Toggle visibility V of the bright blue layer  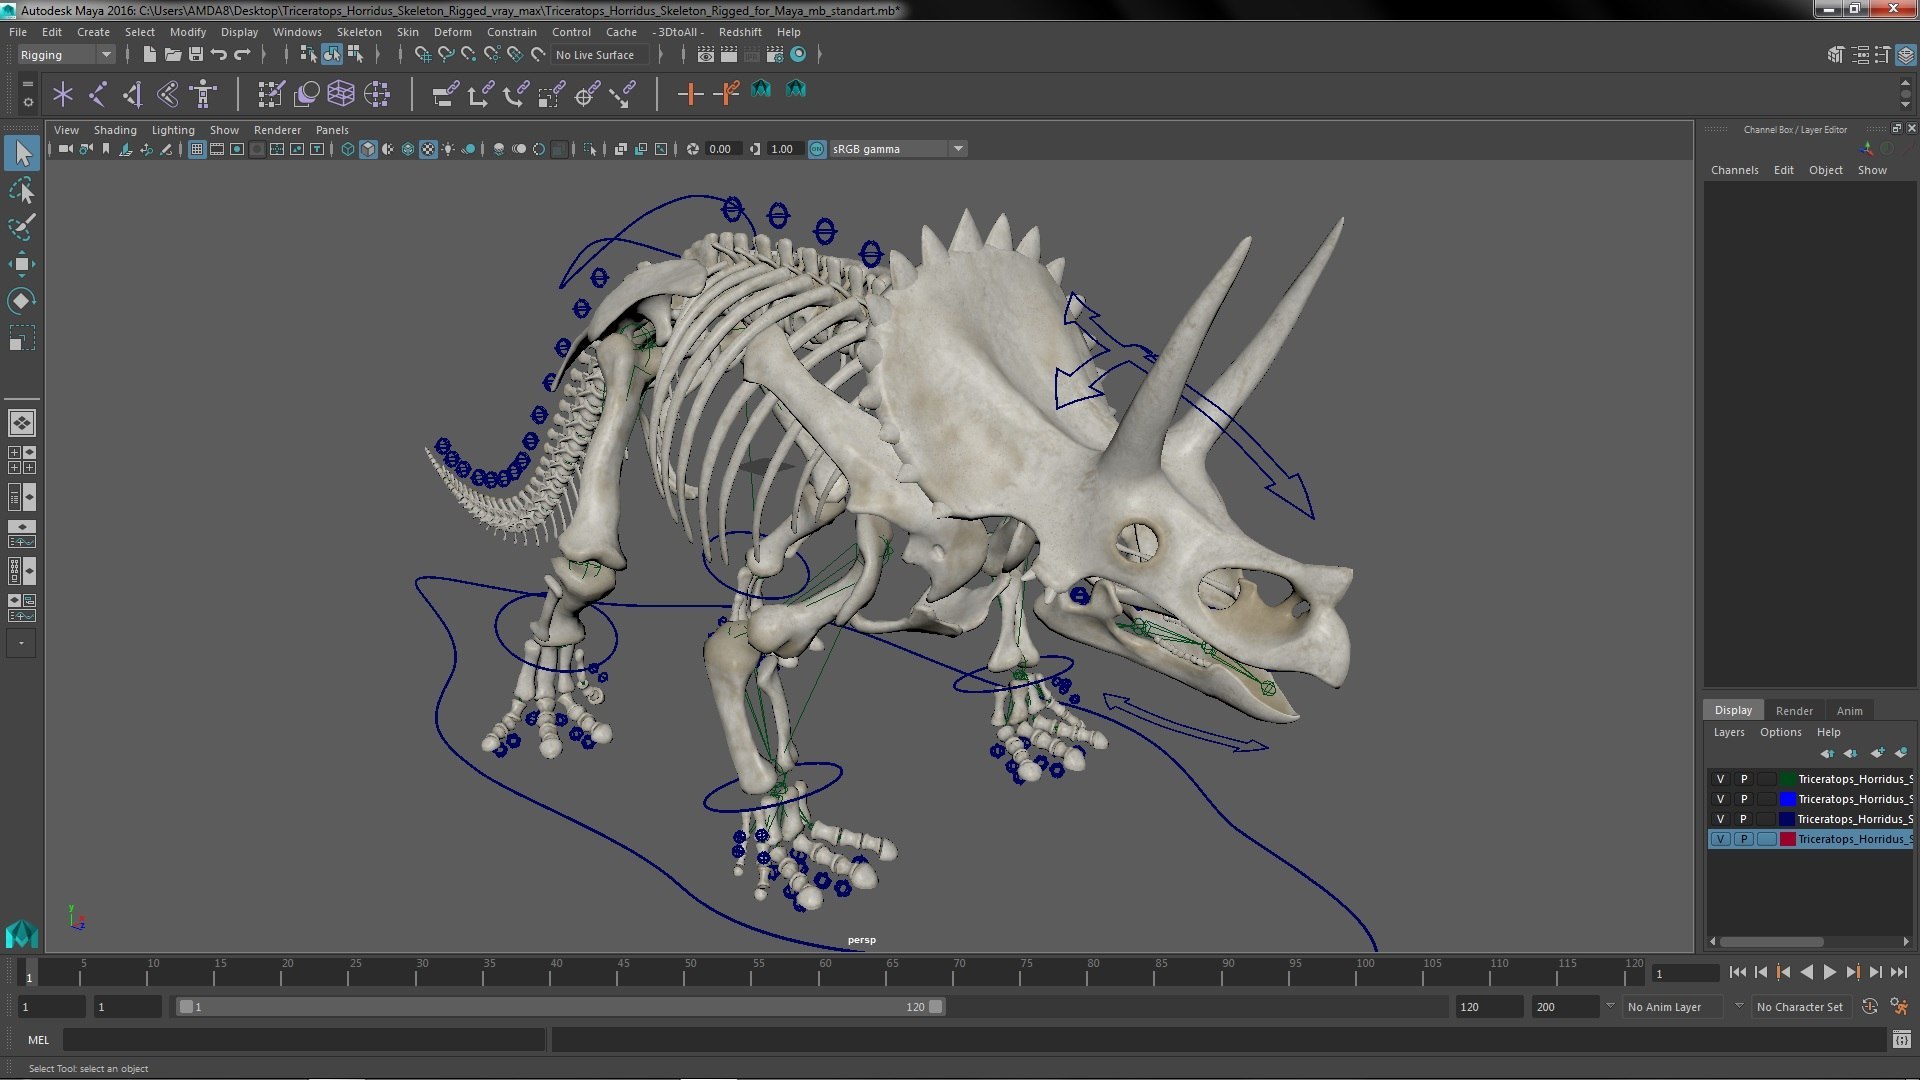(x=1720, y=799)
